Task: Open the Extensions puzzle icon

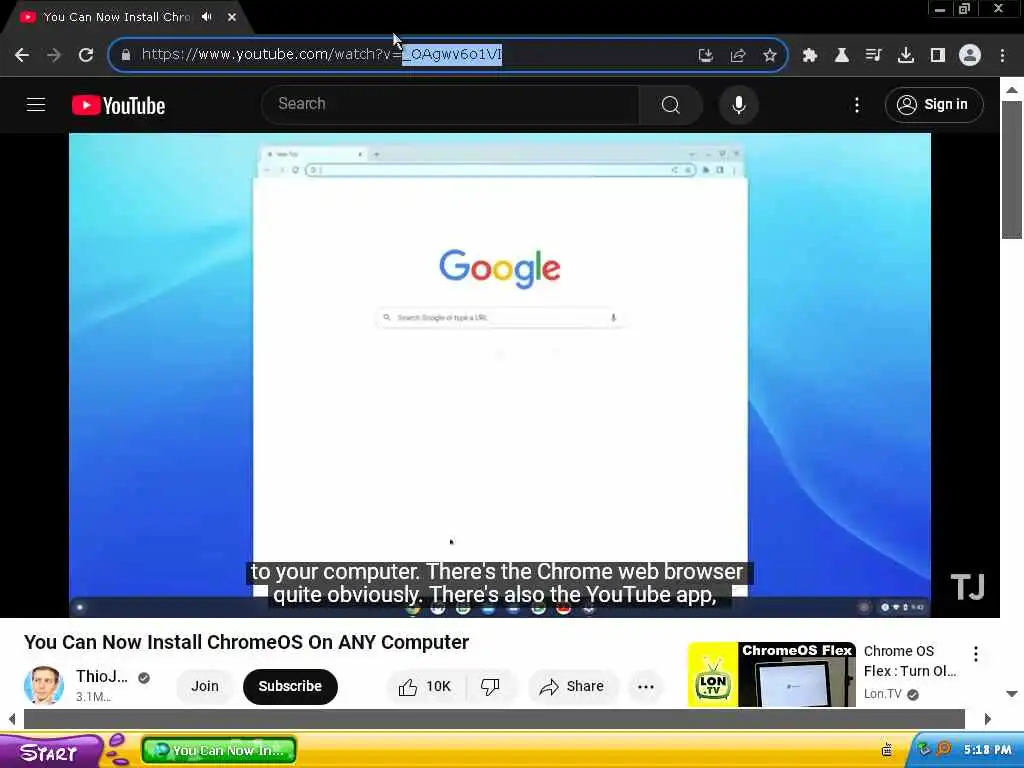Action: tap(810, 55)
